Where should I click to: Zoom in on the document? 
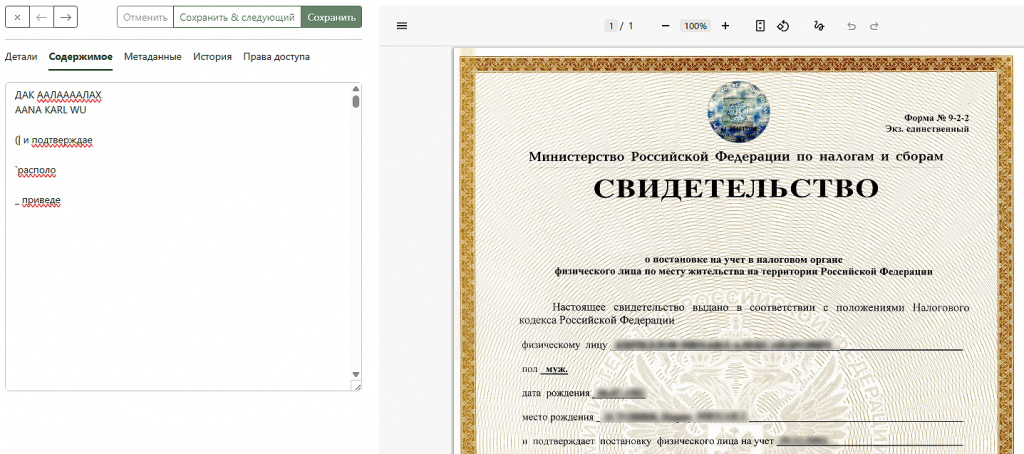725,26
